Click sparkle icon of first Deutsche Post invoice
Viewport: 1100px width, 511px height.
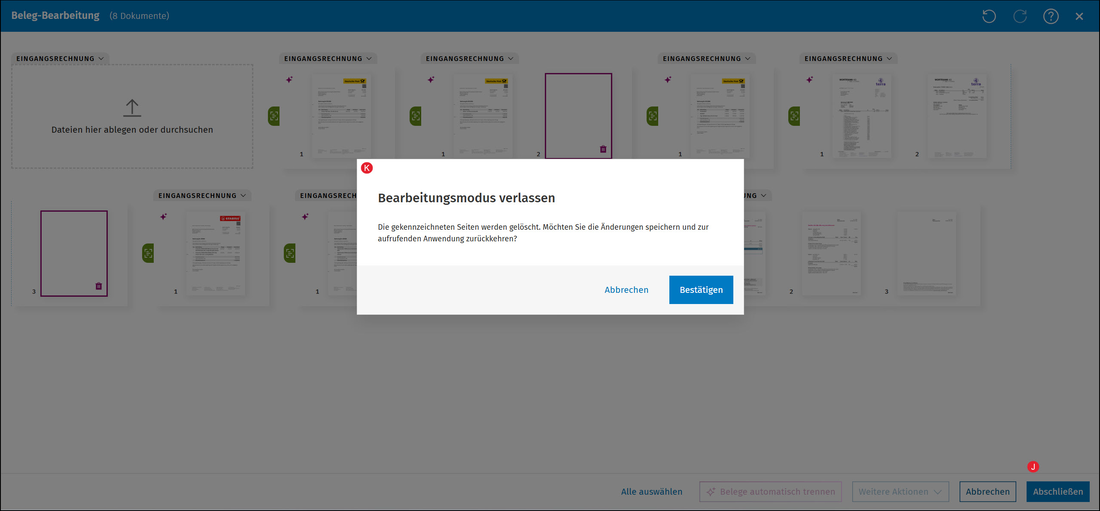[289, 80]
